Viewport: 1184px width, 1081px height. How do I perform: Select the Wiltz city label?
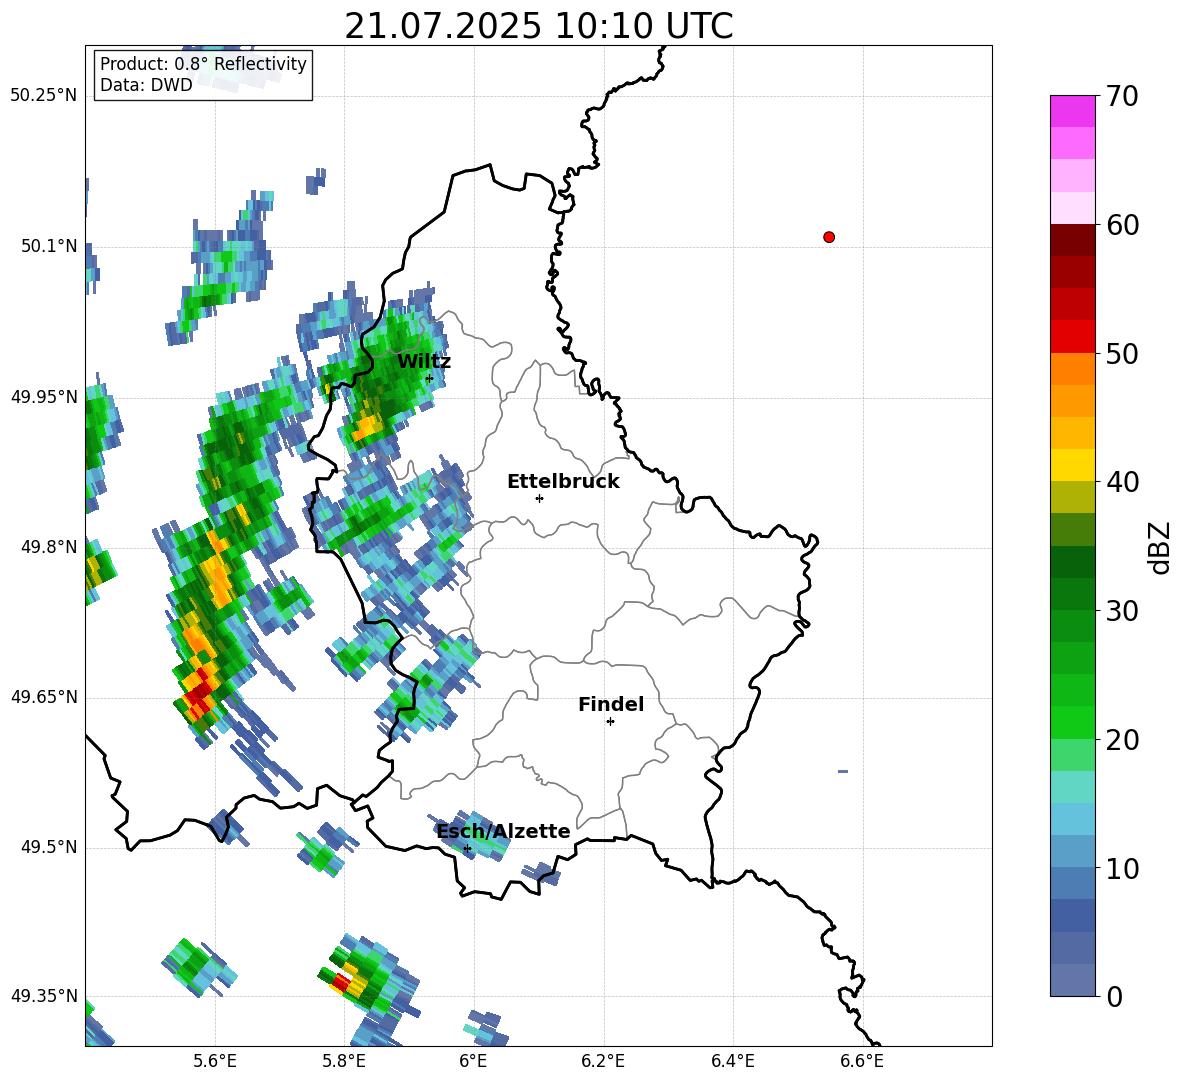pyautogui.click(x=424, y=361)
